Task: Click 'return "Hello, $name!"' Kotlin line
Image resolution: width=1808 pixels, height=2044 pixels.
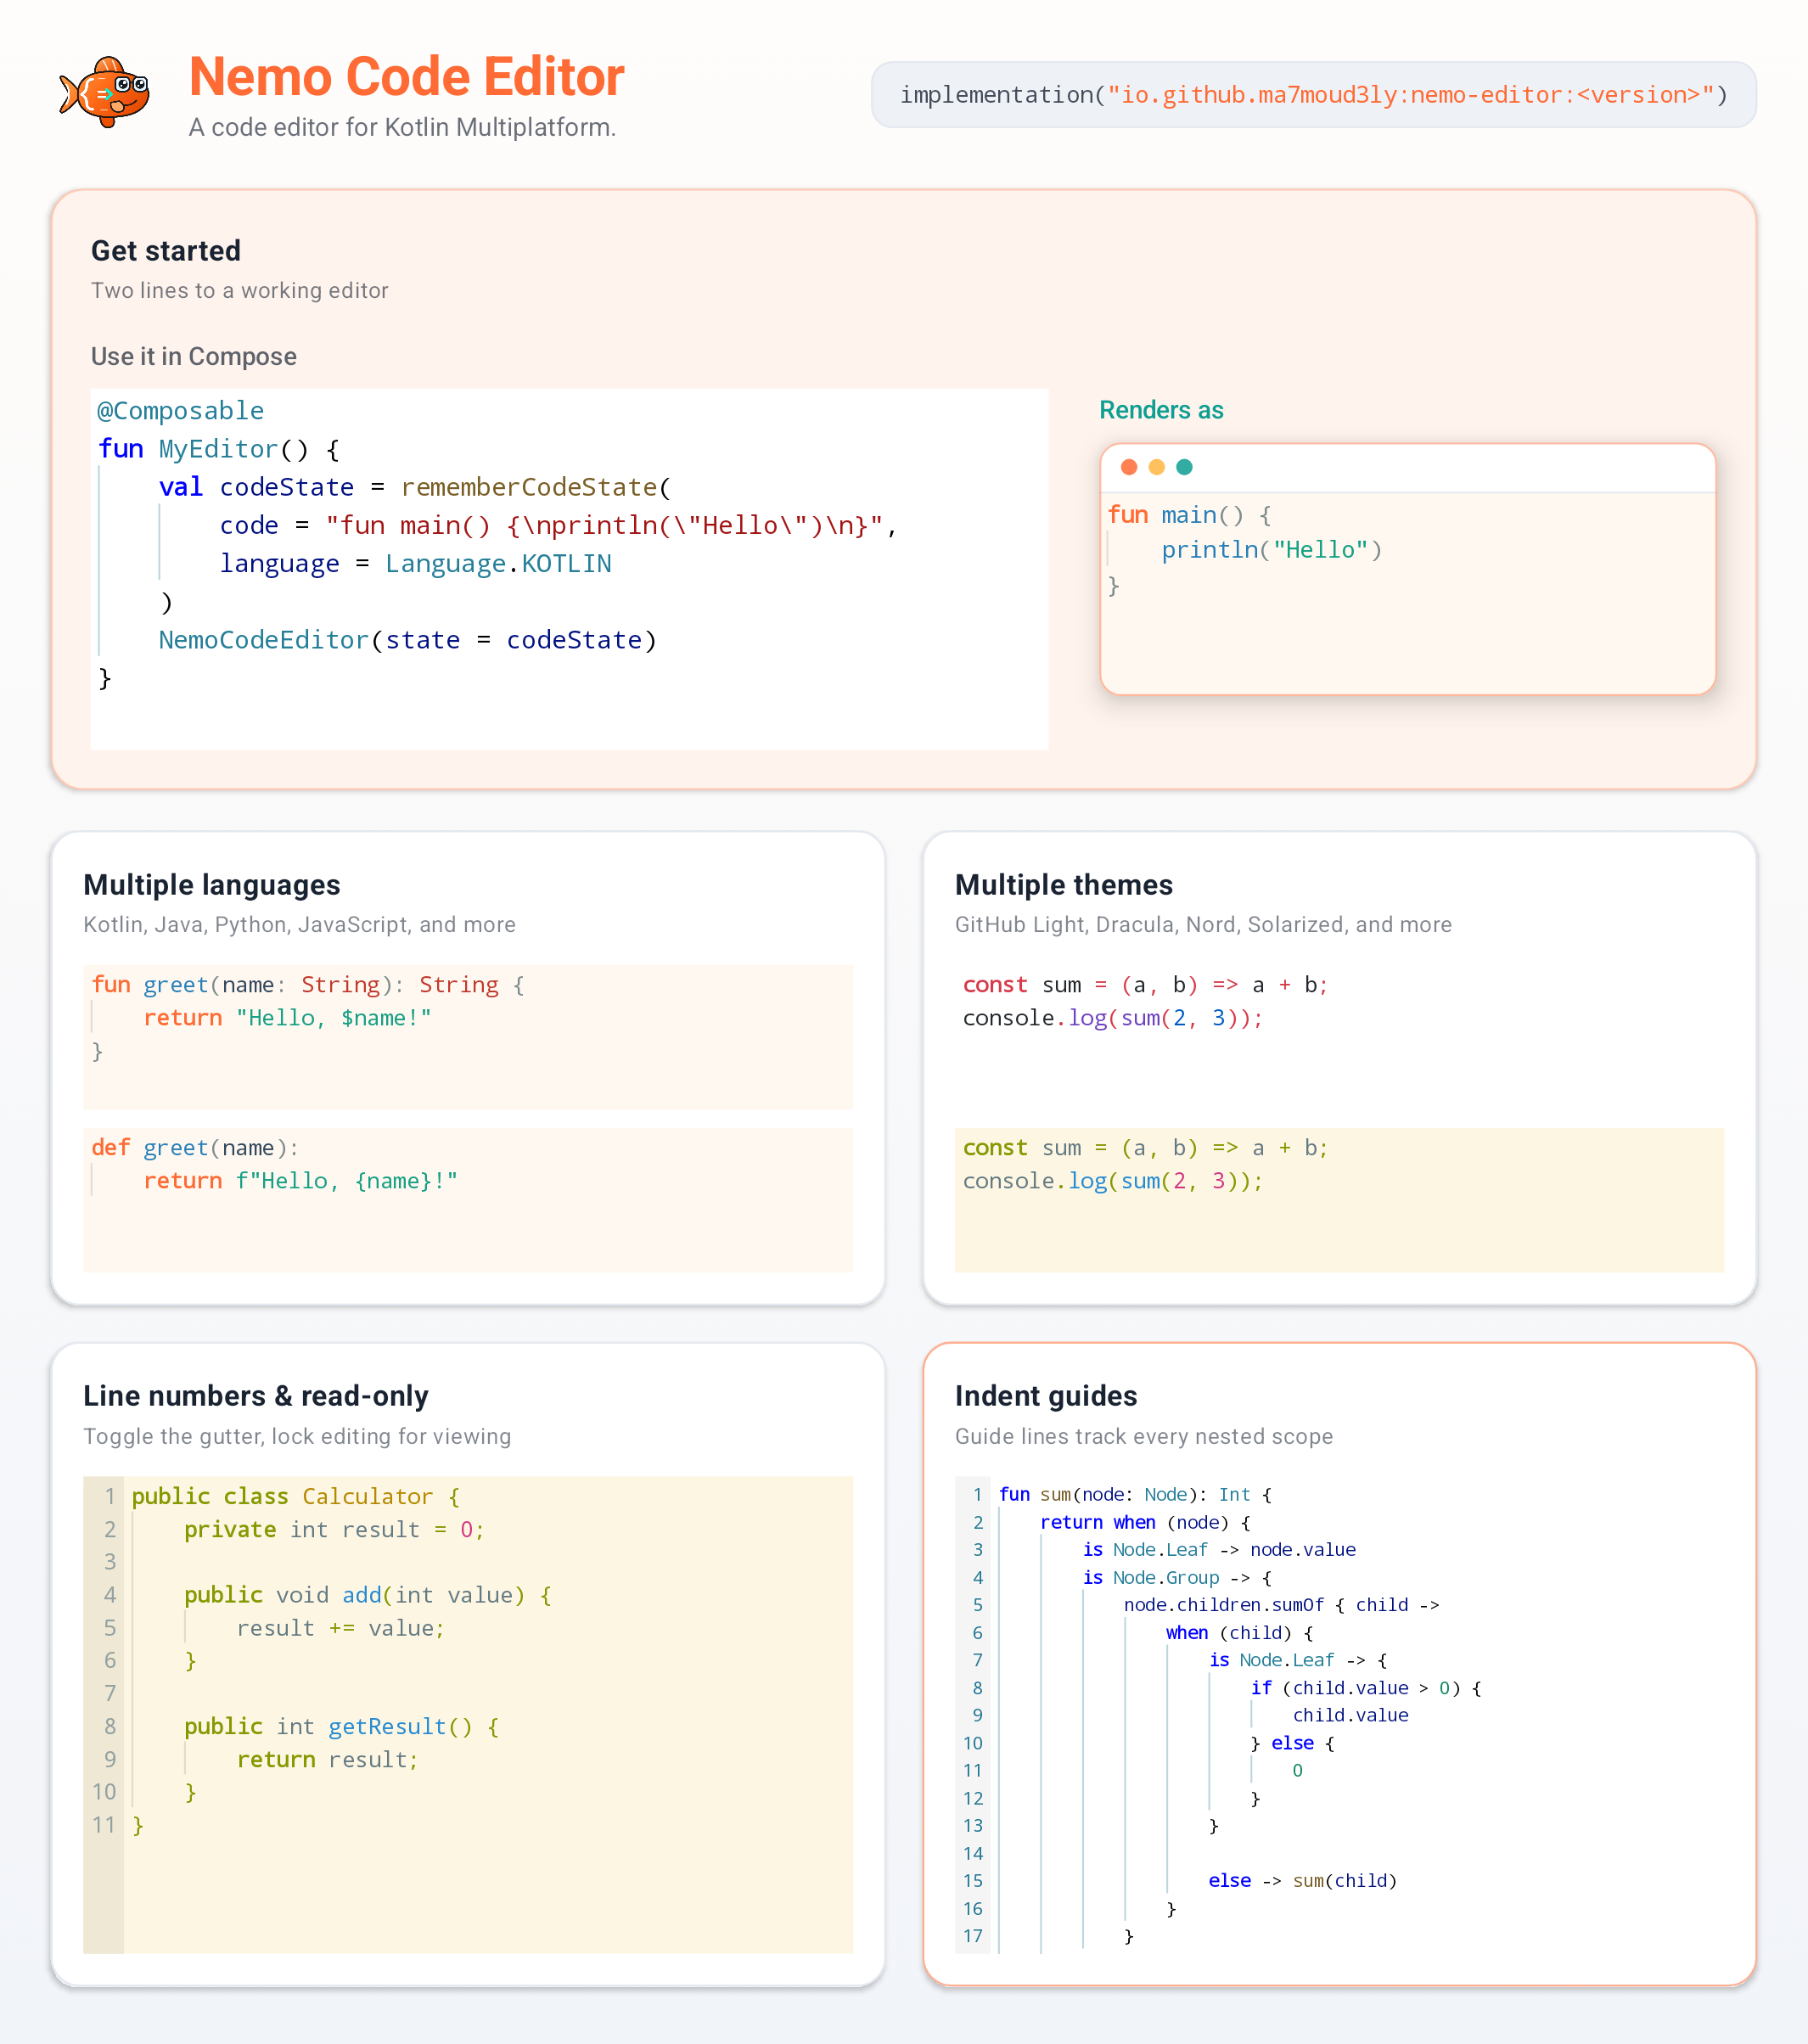Action: (287, 1018)
